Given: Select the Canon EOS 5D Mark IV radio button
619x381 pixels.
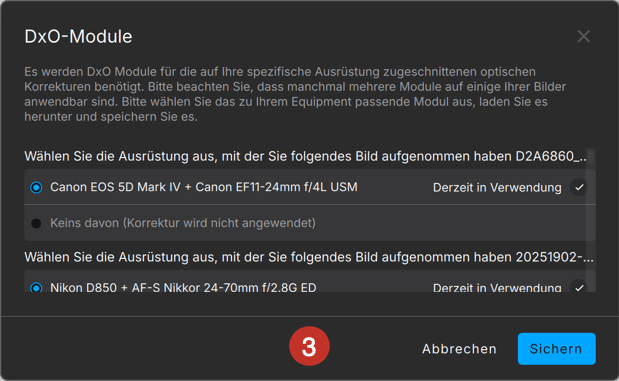Looking at the screenshot, I should coord(36,188).
